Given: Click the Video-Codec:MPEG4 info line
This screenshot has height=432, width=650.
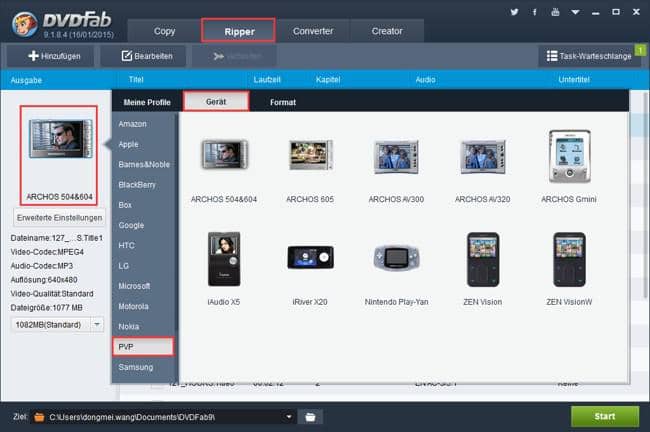Looking at the screenshot, I should 47,252.
